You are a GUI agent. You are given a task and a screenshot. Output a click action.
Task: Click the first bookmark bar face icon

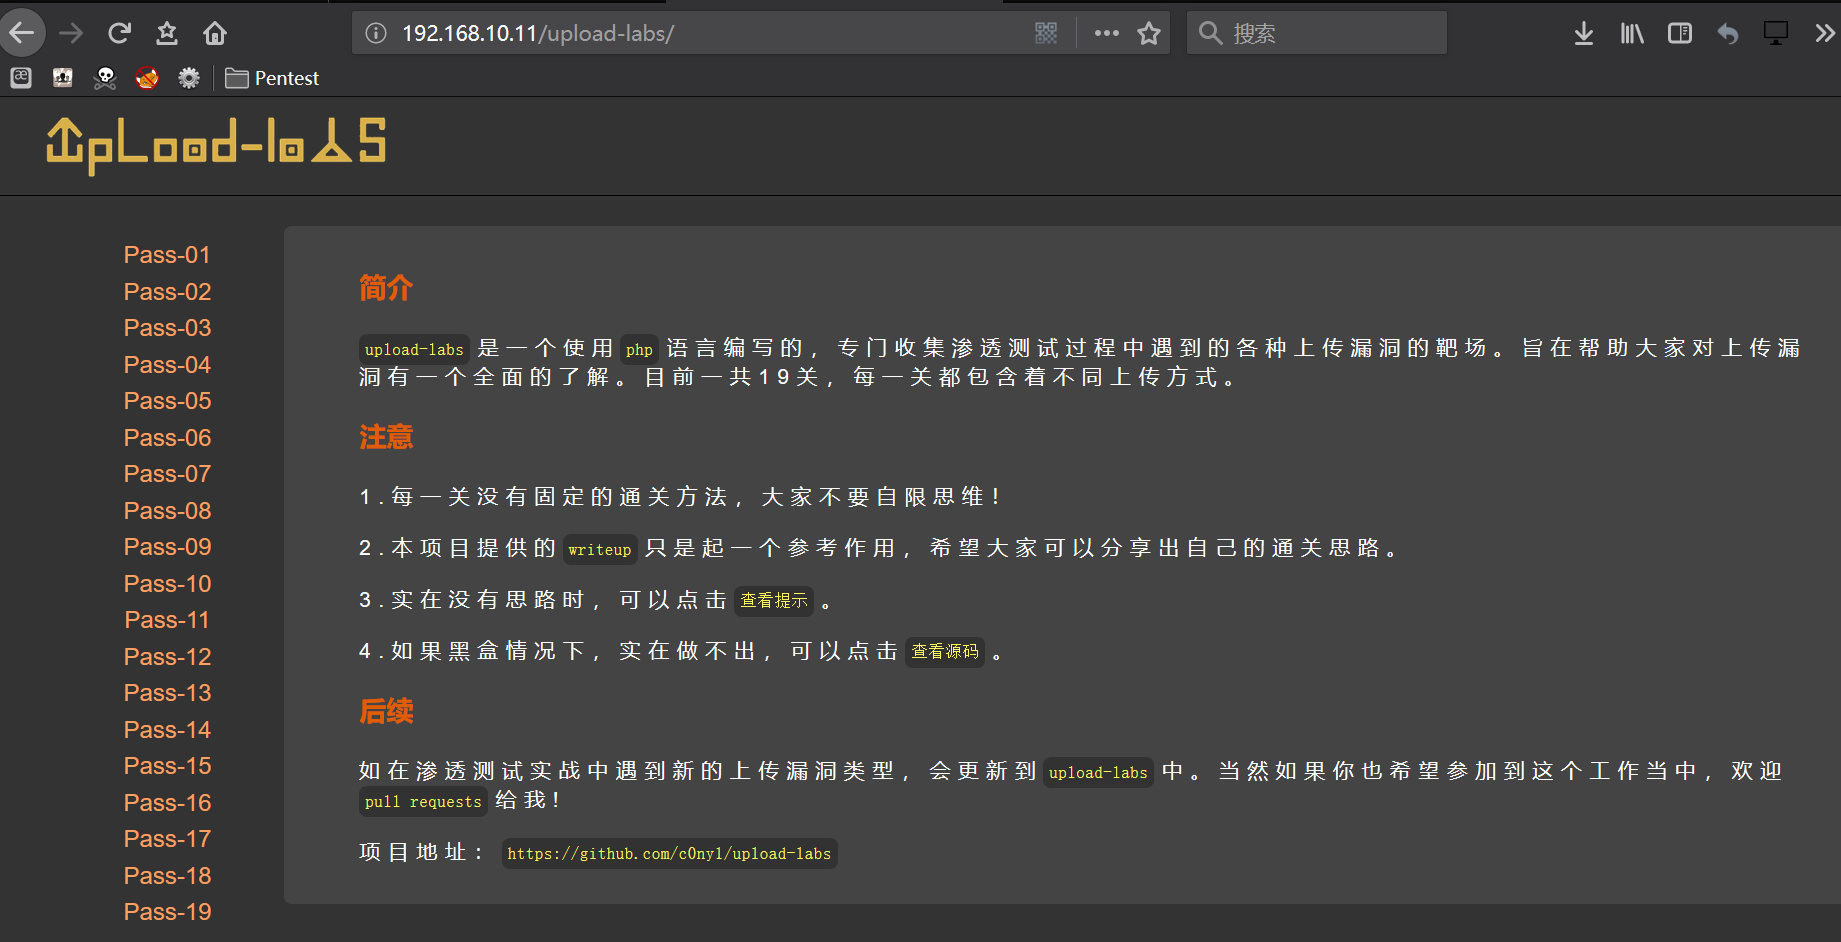(21, 78)
